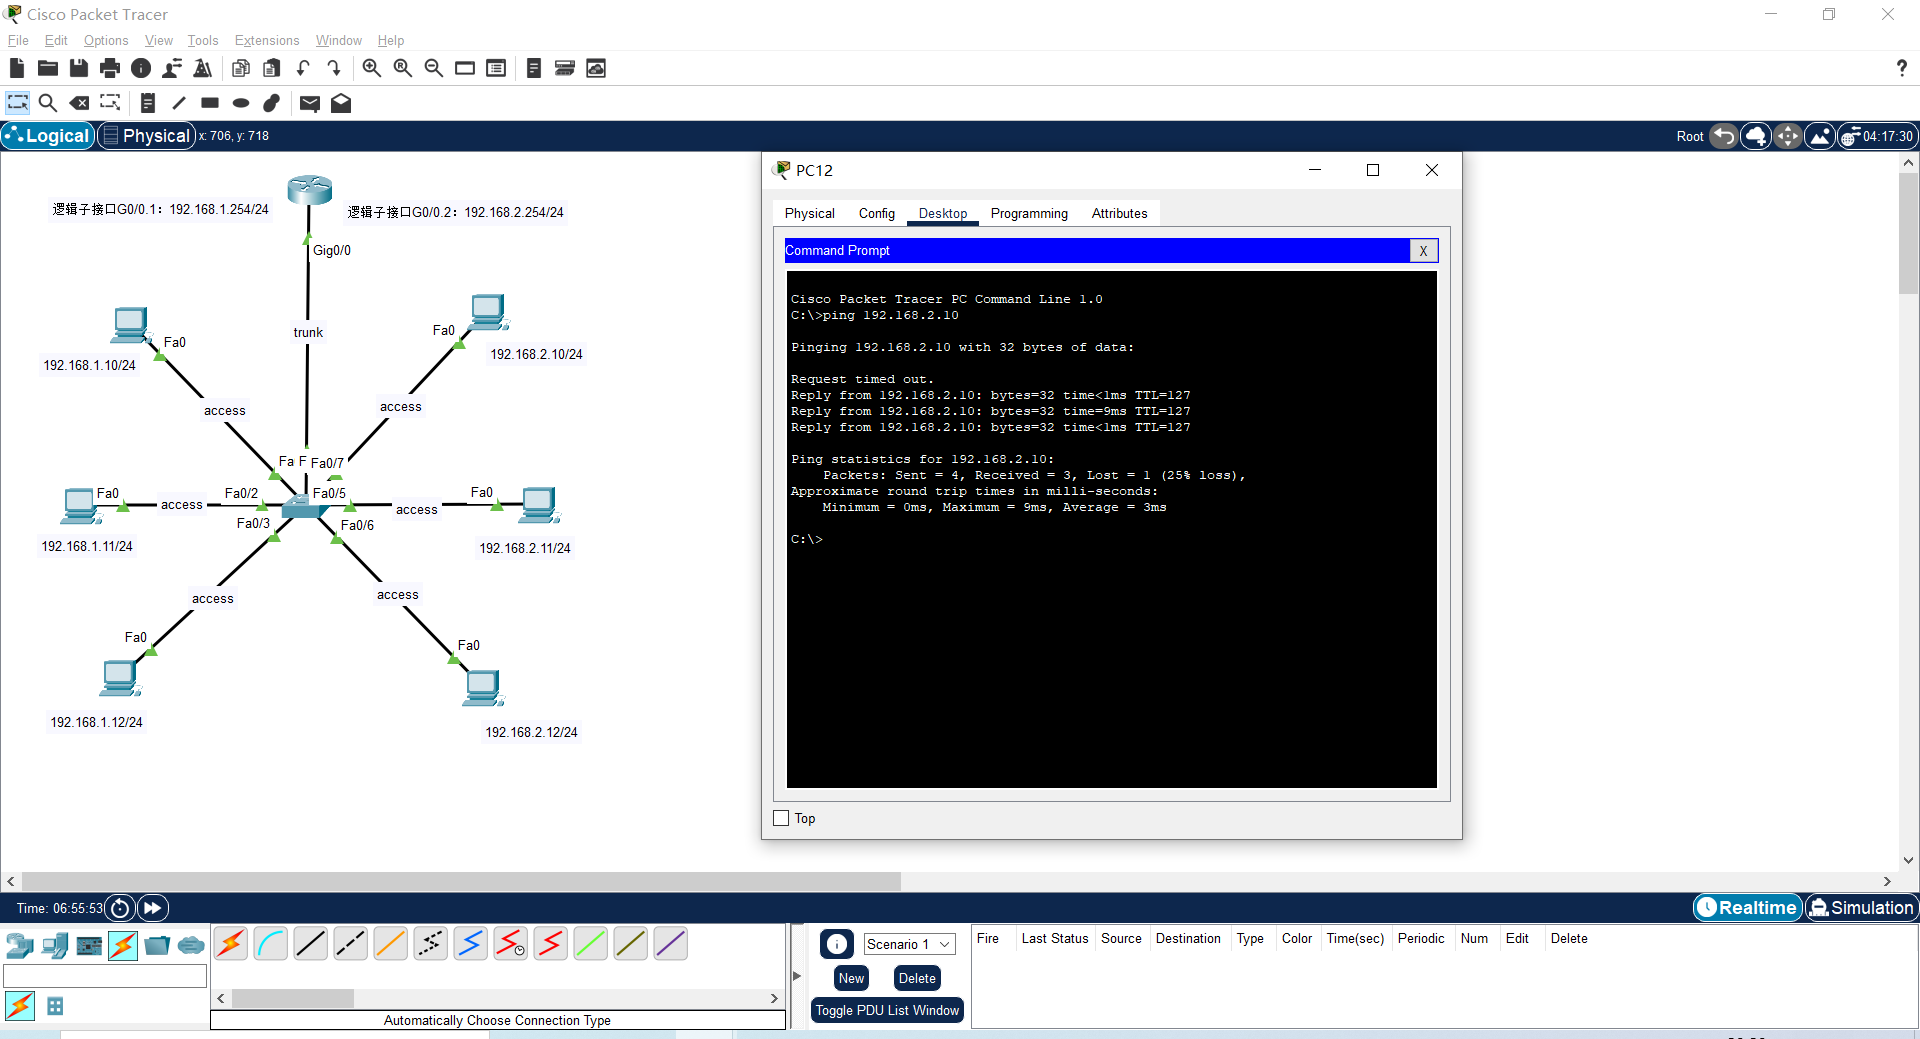1920x1039 pixels.
Task: Click the workspace horizontal scrollbar
Action: click(x=461, y=881)
